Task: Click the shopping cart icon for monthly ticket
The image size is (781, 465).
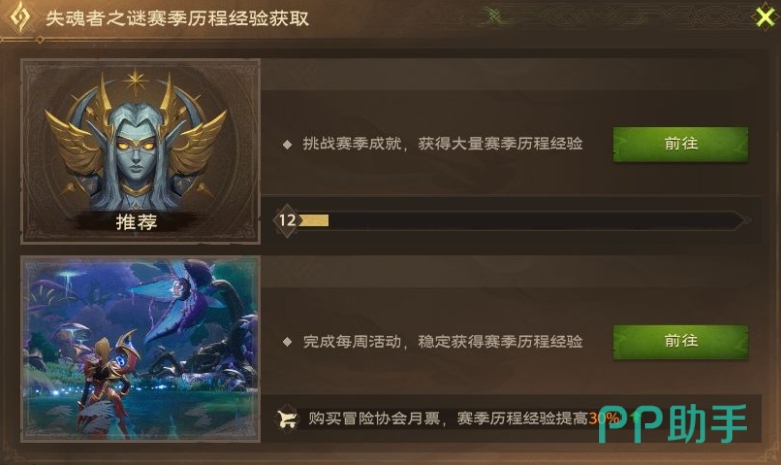Action: 287,419
